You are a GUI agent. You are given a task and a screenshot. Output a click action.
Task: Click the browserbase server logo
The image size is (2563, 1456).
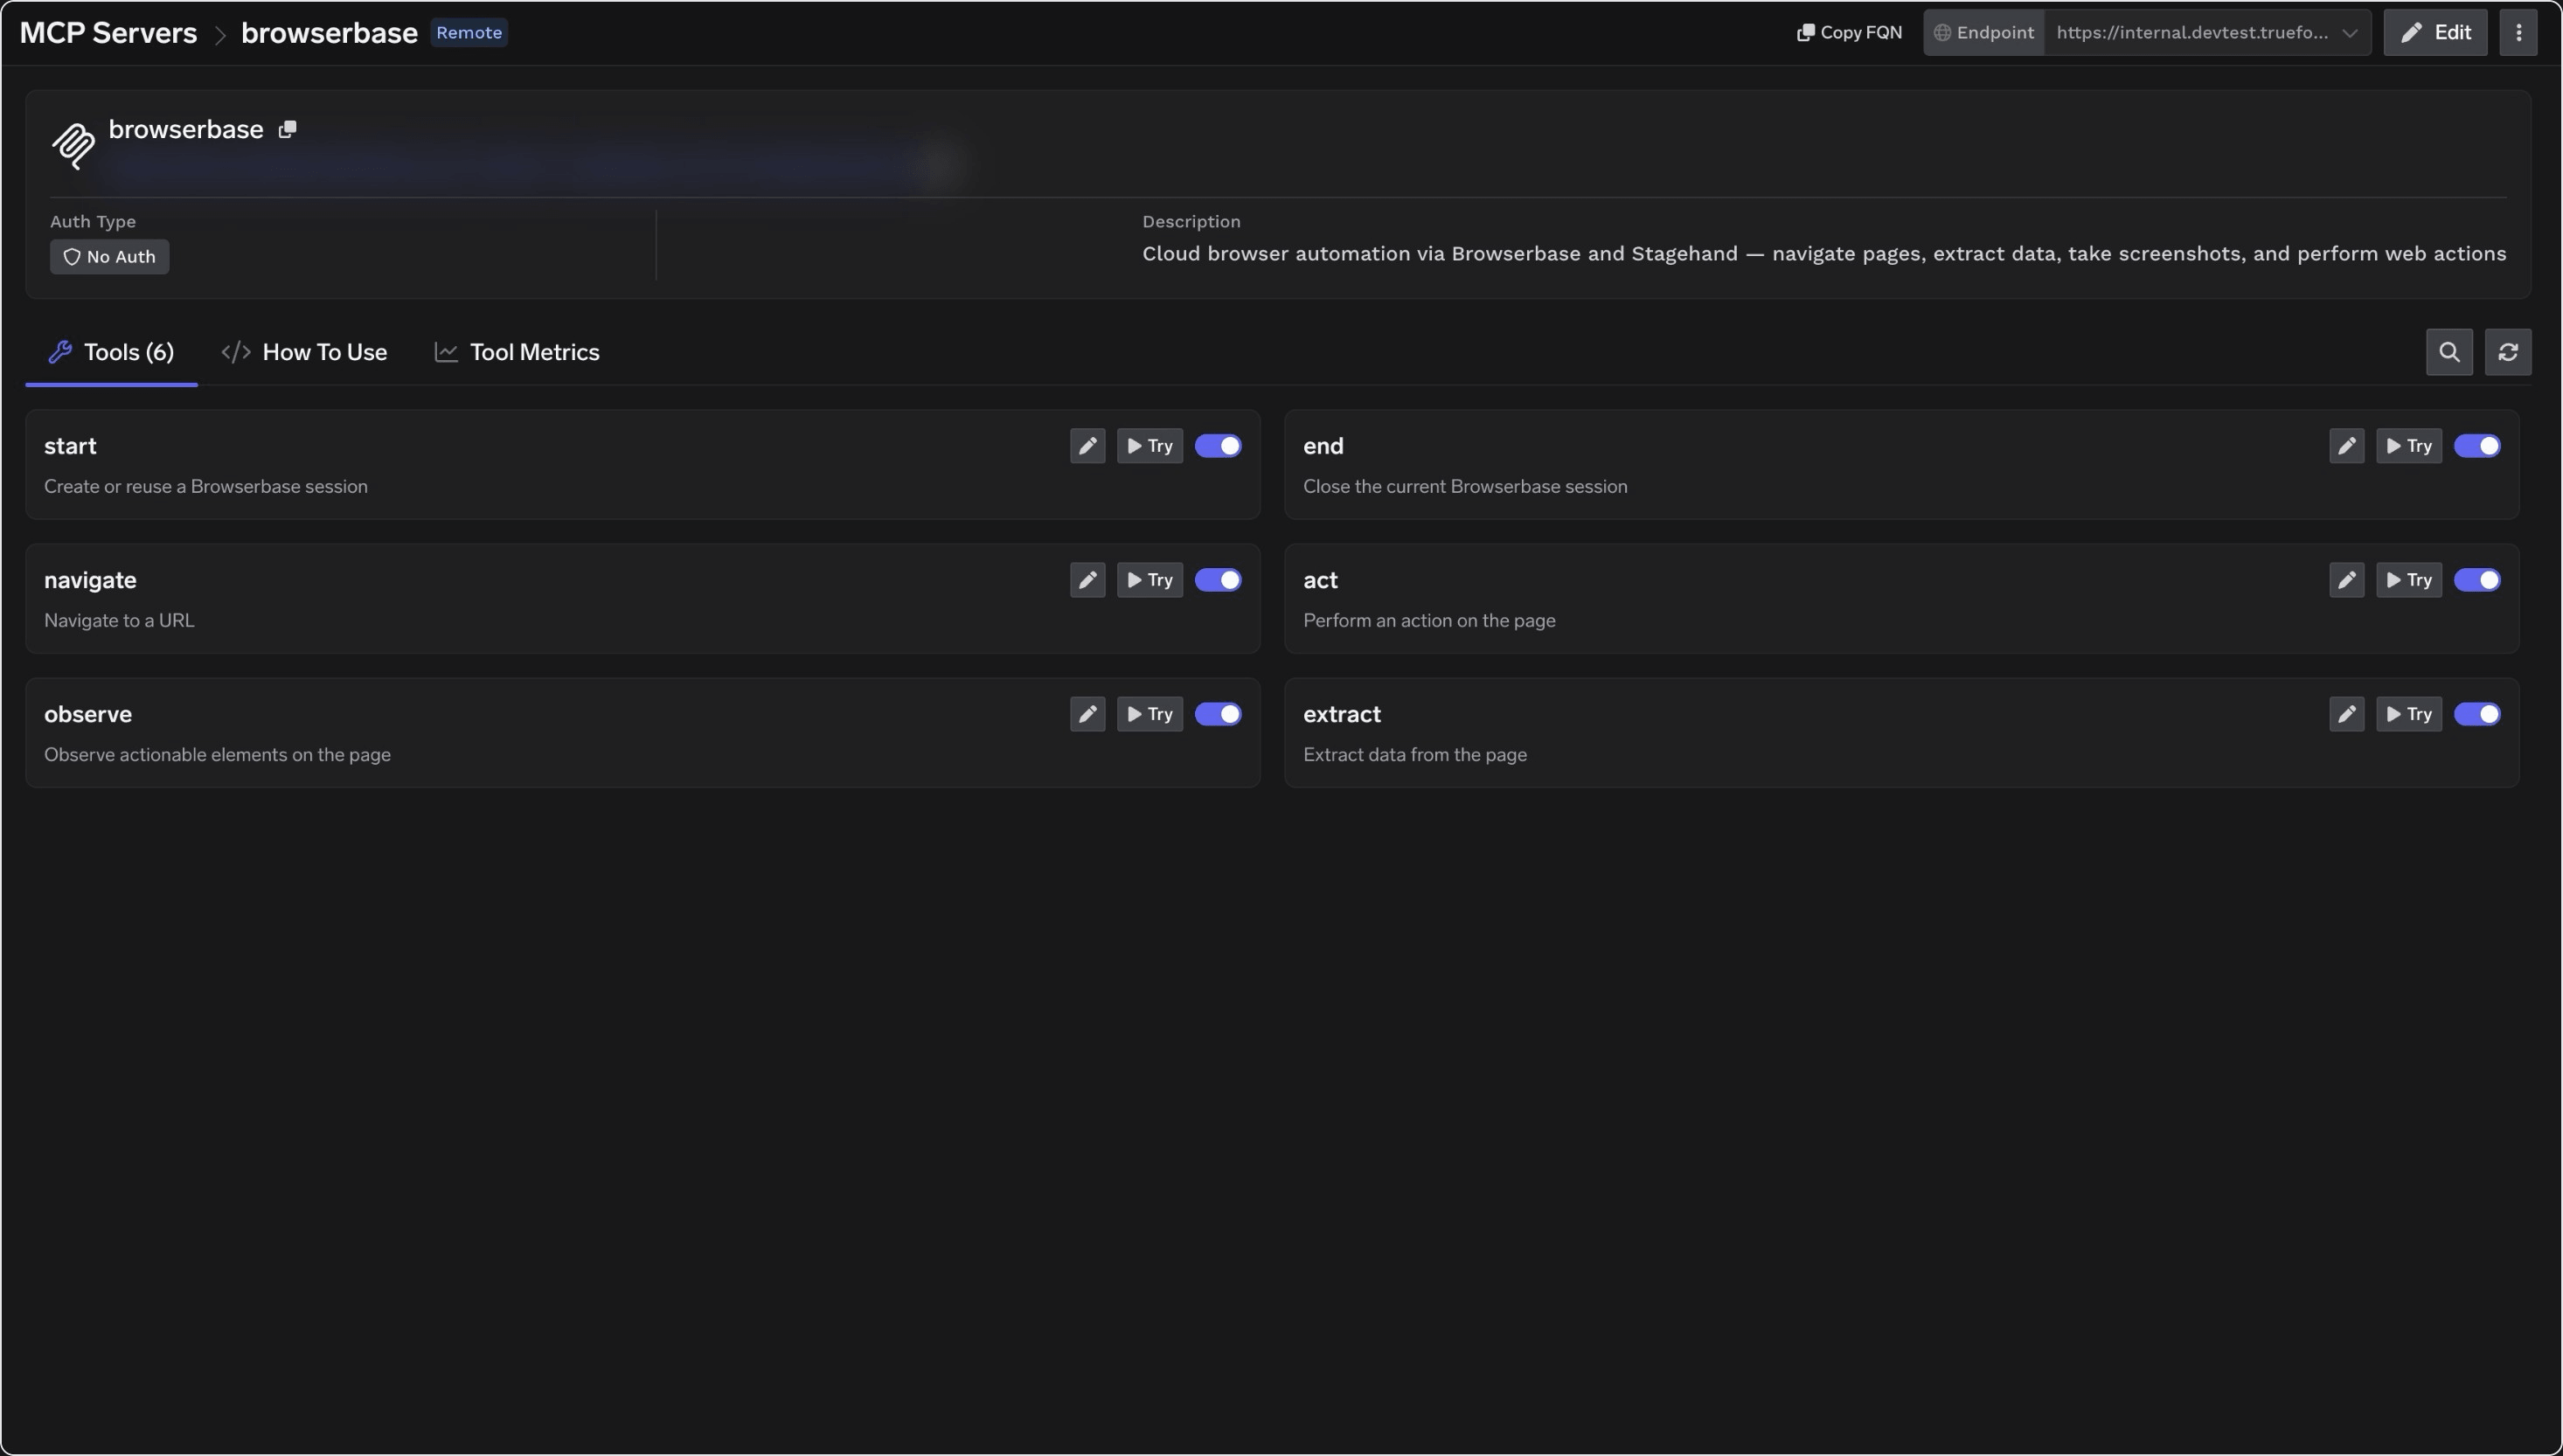73,146
